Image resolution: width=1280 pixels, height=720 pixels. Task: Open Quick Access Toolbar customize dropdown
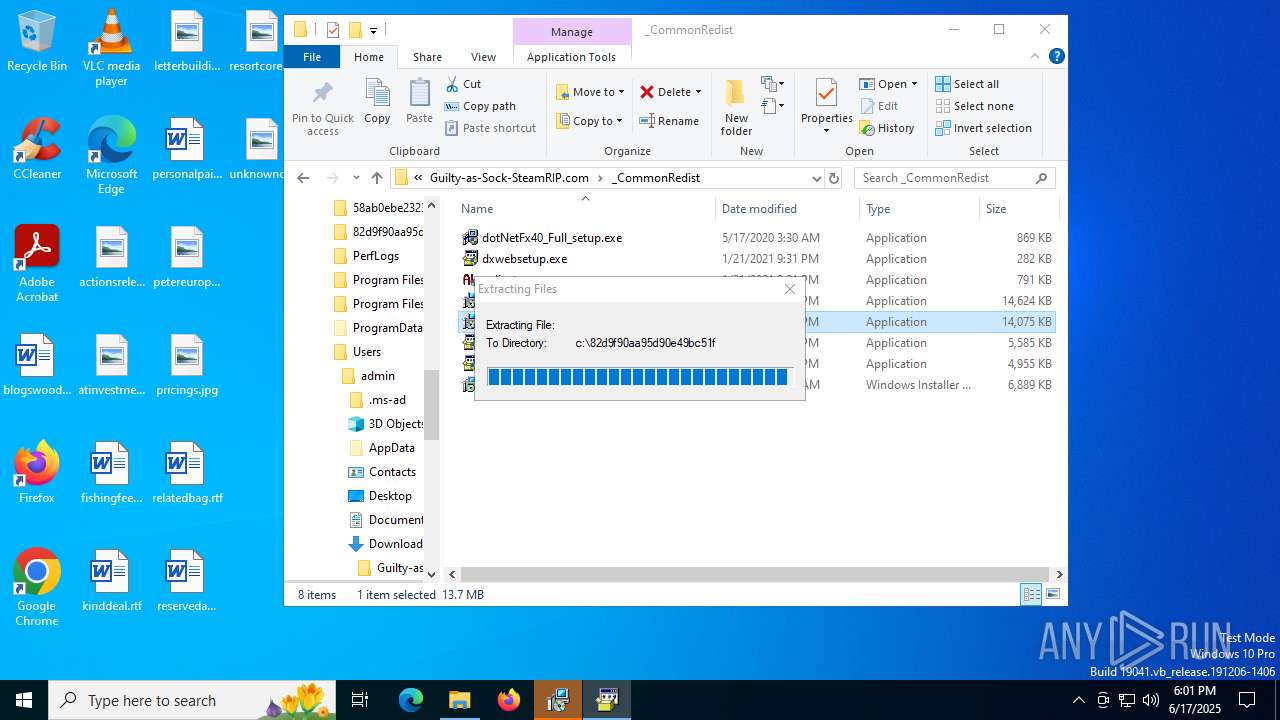tap(373, 30)
